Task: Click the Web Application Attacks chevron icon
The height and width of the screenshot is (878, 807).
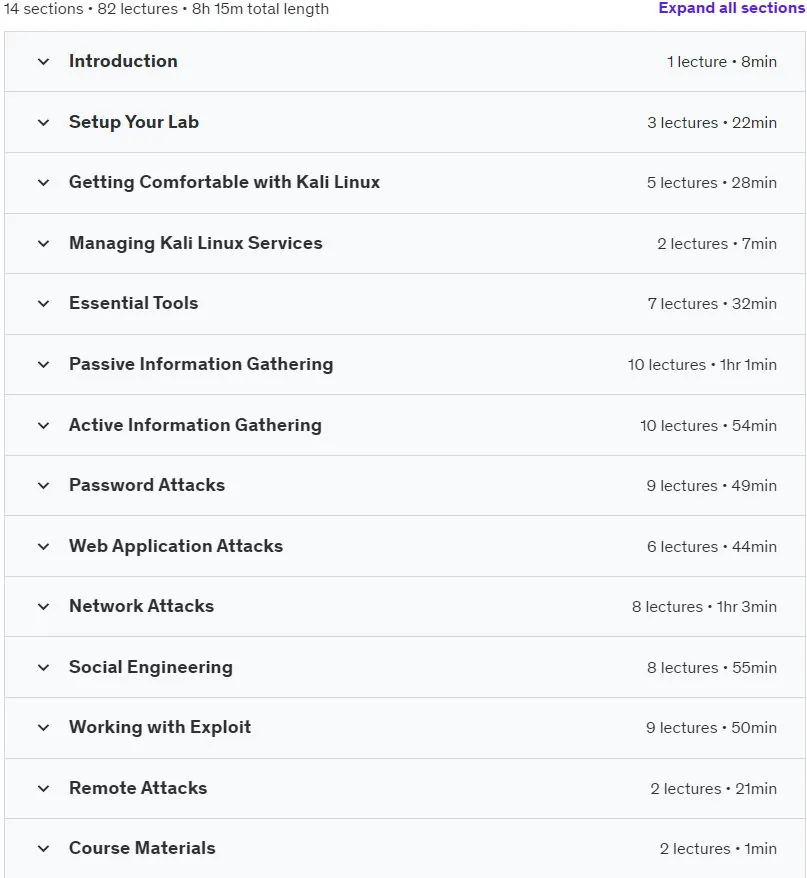Action: click(43, 547)
